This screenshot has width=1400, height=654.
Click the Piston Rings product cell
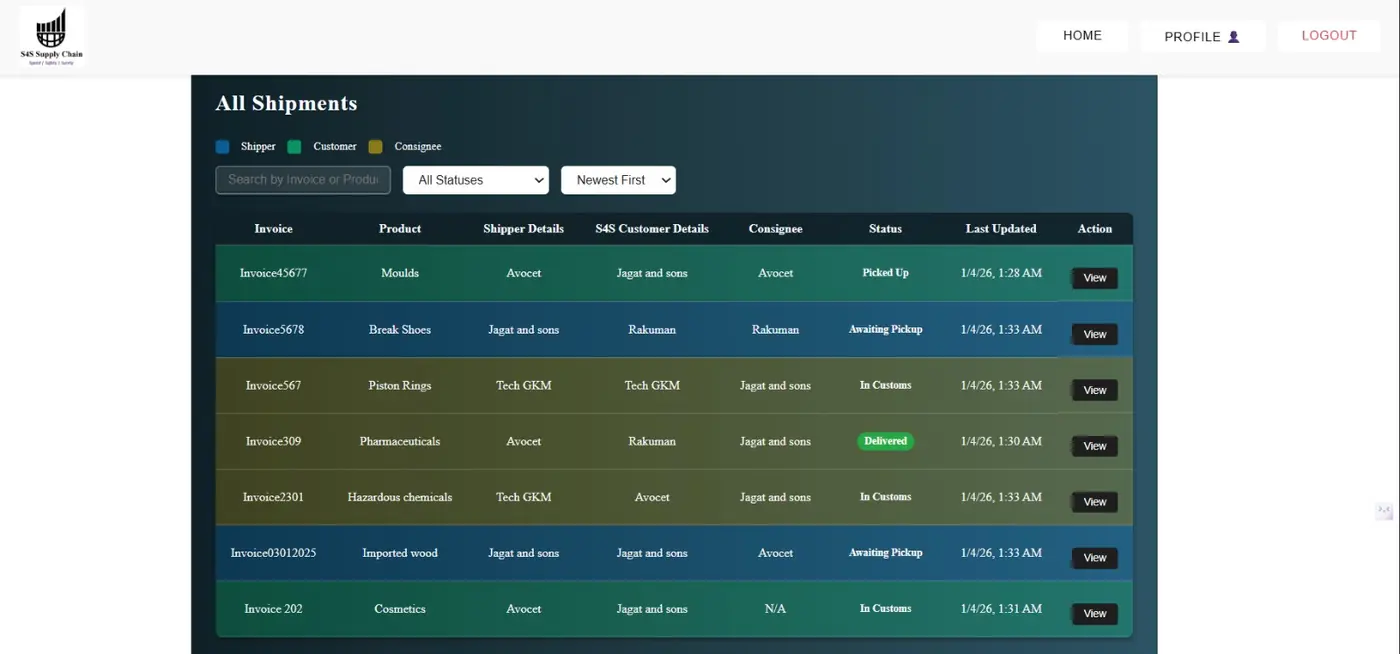coord(400,385)
